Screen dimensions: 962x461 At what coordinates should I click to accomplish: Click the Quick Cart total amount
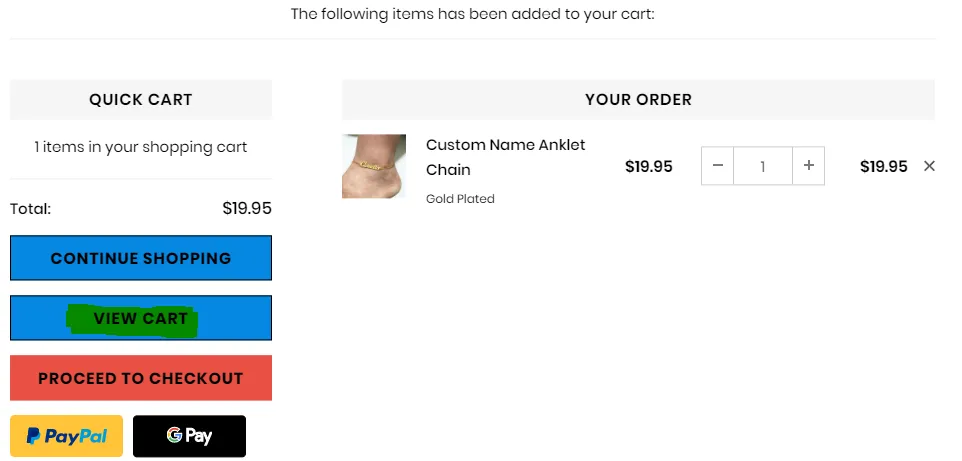[247, 209]
